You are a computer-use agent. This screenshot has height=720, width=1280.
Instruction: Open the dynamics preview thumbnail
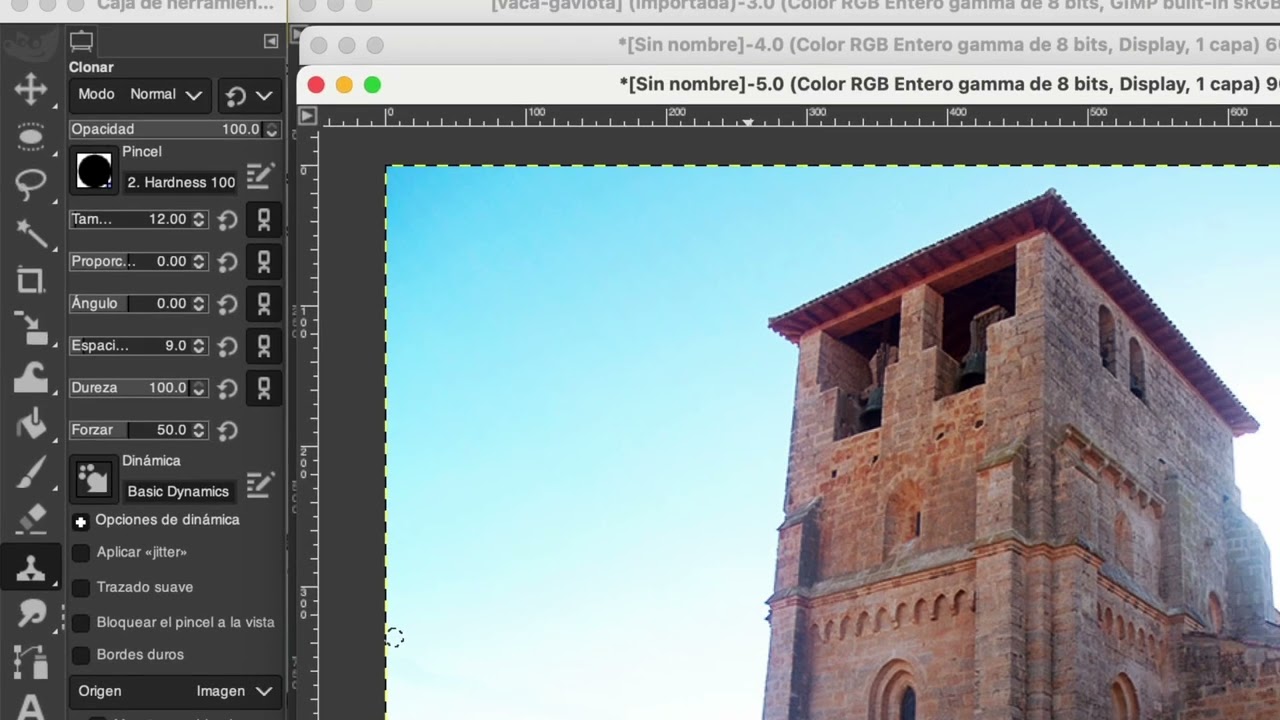click(95, 480)
